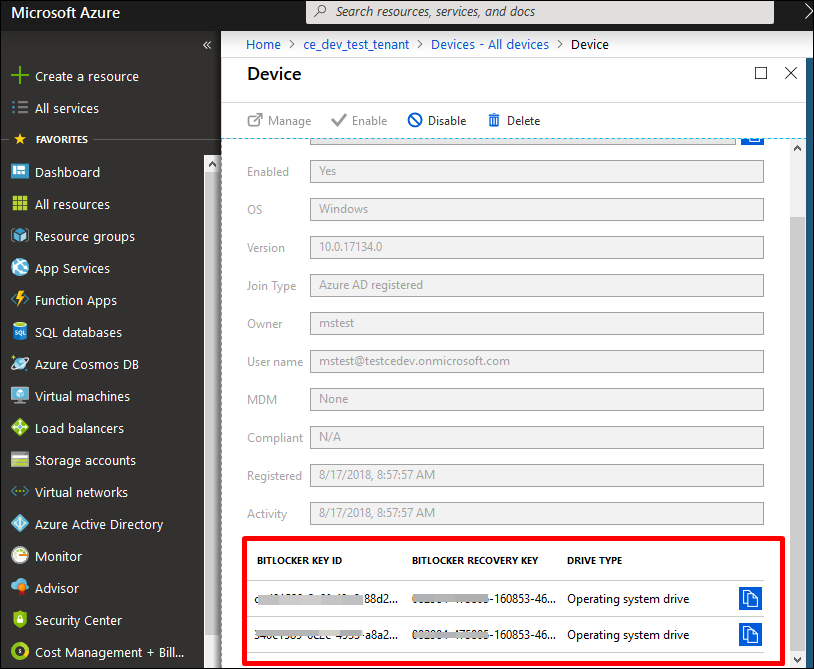Maximize the Device blade
The width and height of the screenshot is (814, 669).
pyautogui.click(x=761, y=73)
